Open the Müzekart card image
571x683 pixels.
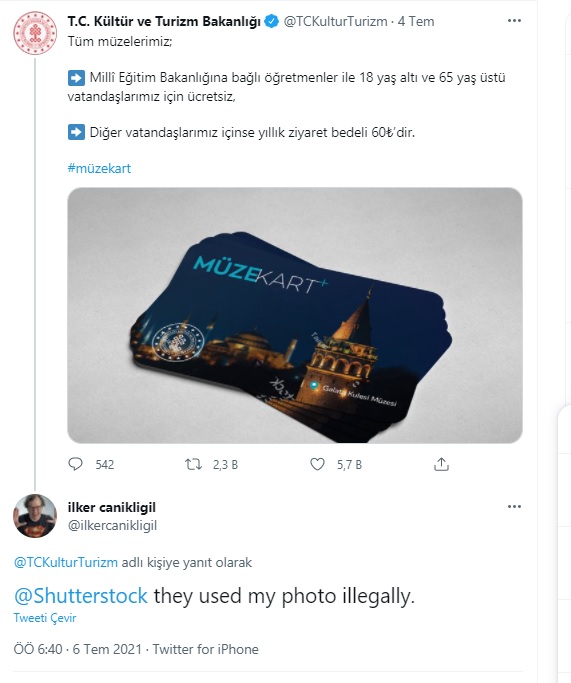(x=295, y=315)
